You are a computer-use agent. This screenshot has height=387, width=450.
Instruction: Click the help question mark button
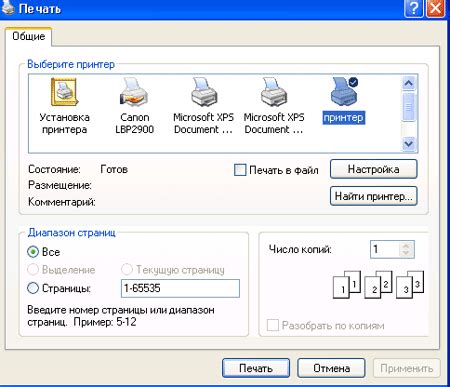413,8
